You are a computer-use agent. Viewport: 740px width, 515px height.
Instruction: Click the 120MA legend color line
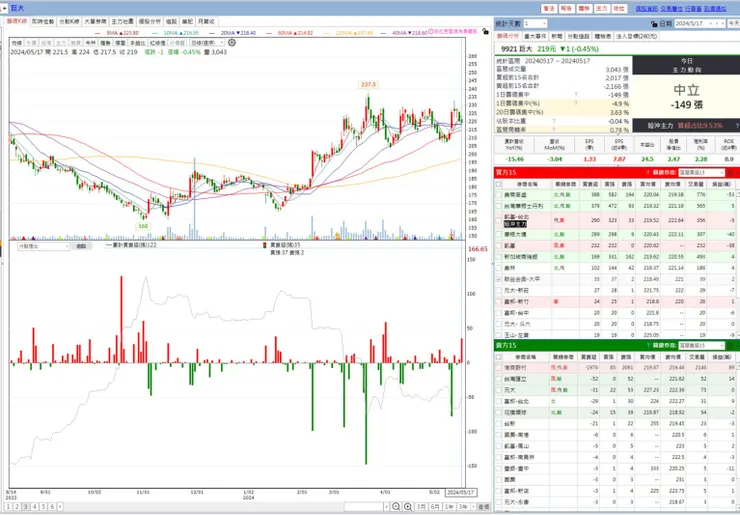(327, 33)
